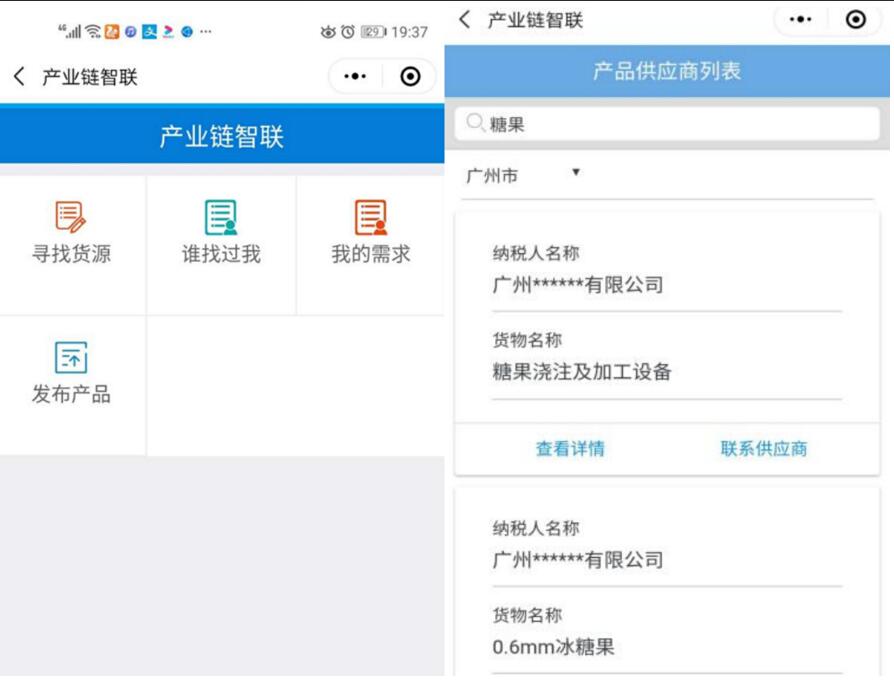Tap the three-dots menu above 产品供应商列表 header
This screenshot has width=894, height=680.
[801, 20]
